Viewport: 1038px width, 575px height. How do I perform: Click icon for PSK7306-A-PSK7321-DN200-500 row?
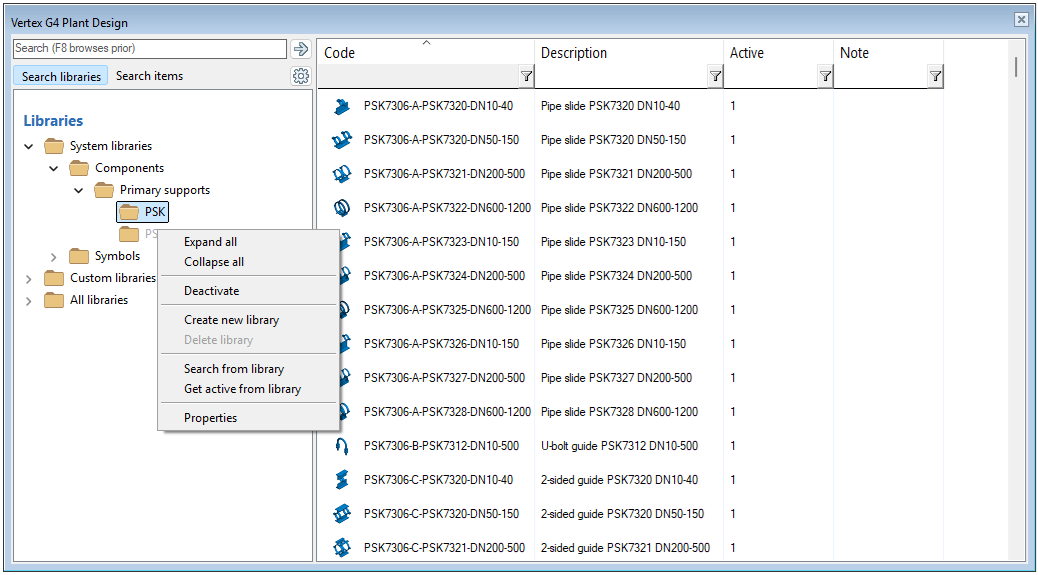[342, 174]
